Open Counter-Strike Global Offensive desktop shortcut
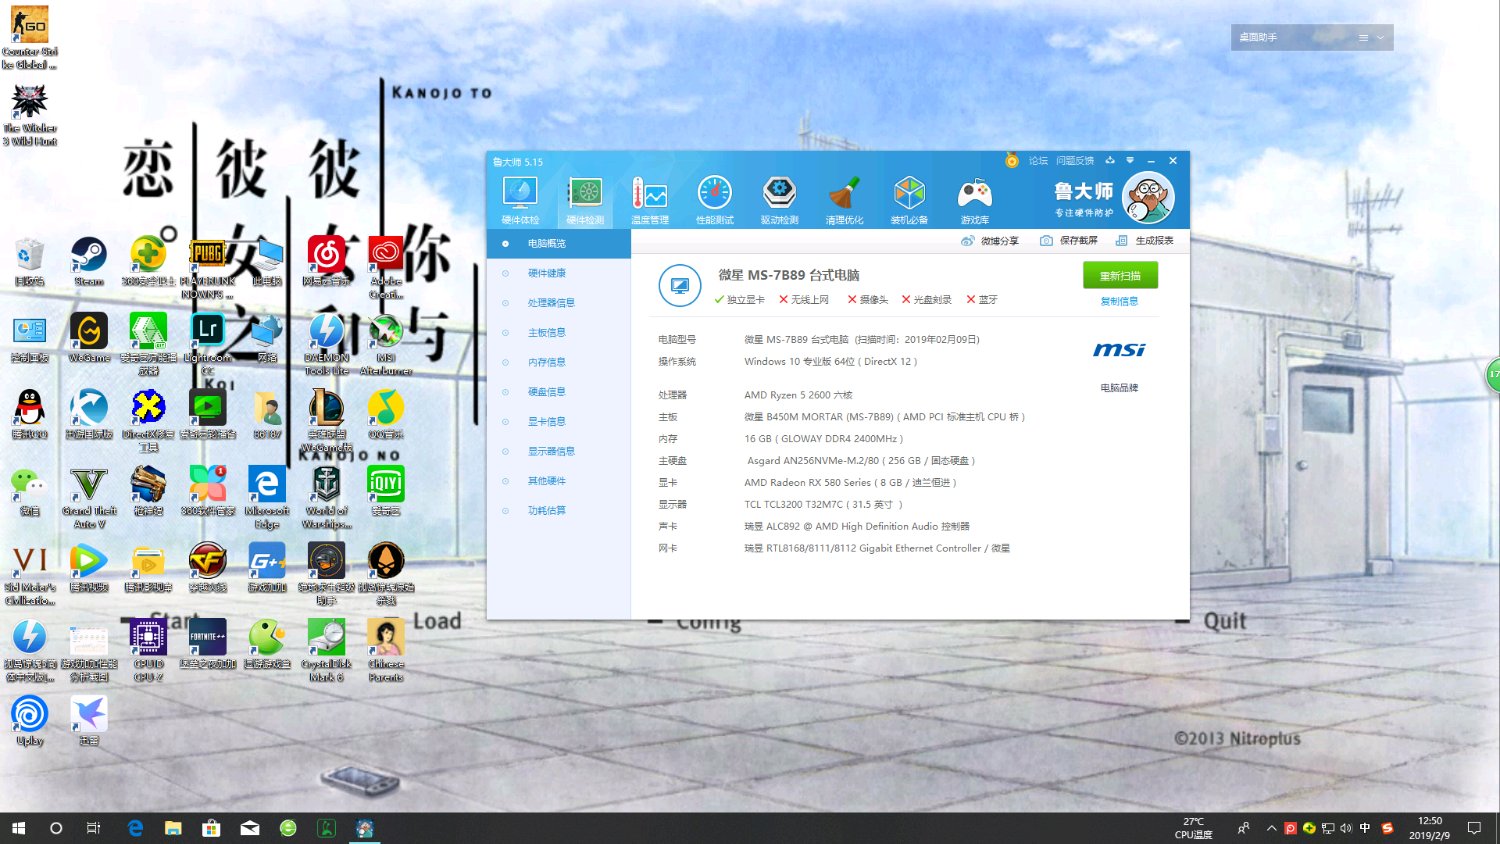Viewport: 1500px width, 844px height. tap(30, 37)
